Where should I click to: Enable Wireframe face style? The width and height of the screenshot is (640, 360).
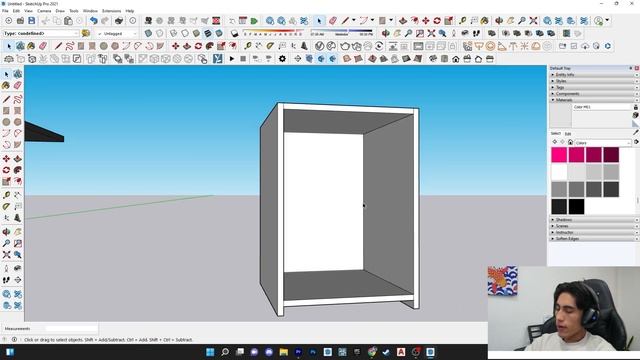173,33
